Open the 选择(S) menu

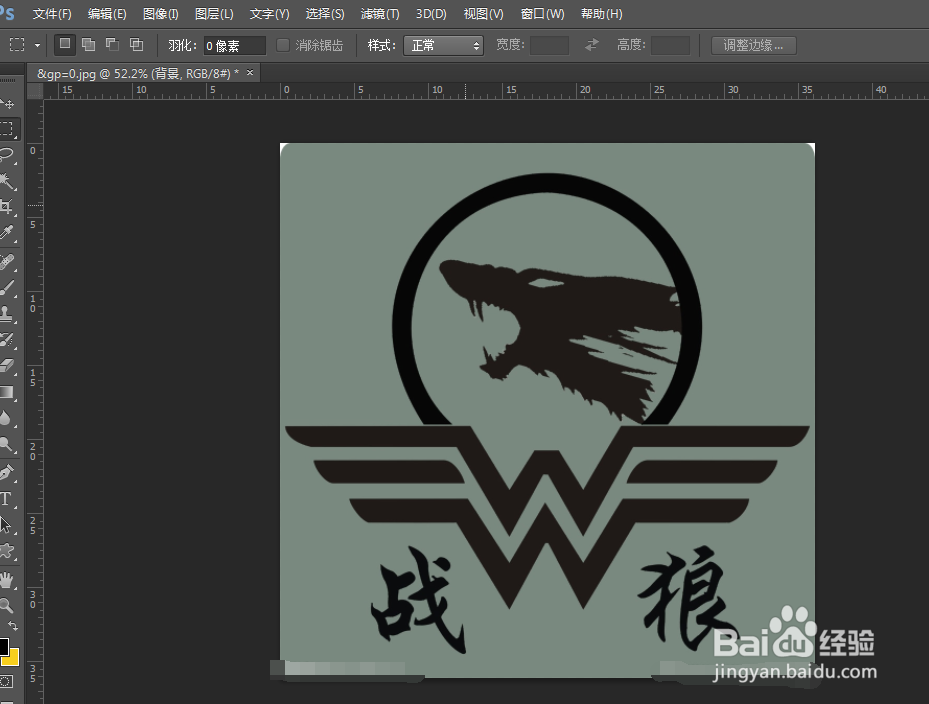(325, 14)
